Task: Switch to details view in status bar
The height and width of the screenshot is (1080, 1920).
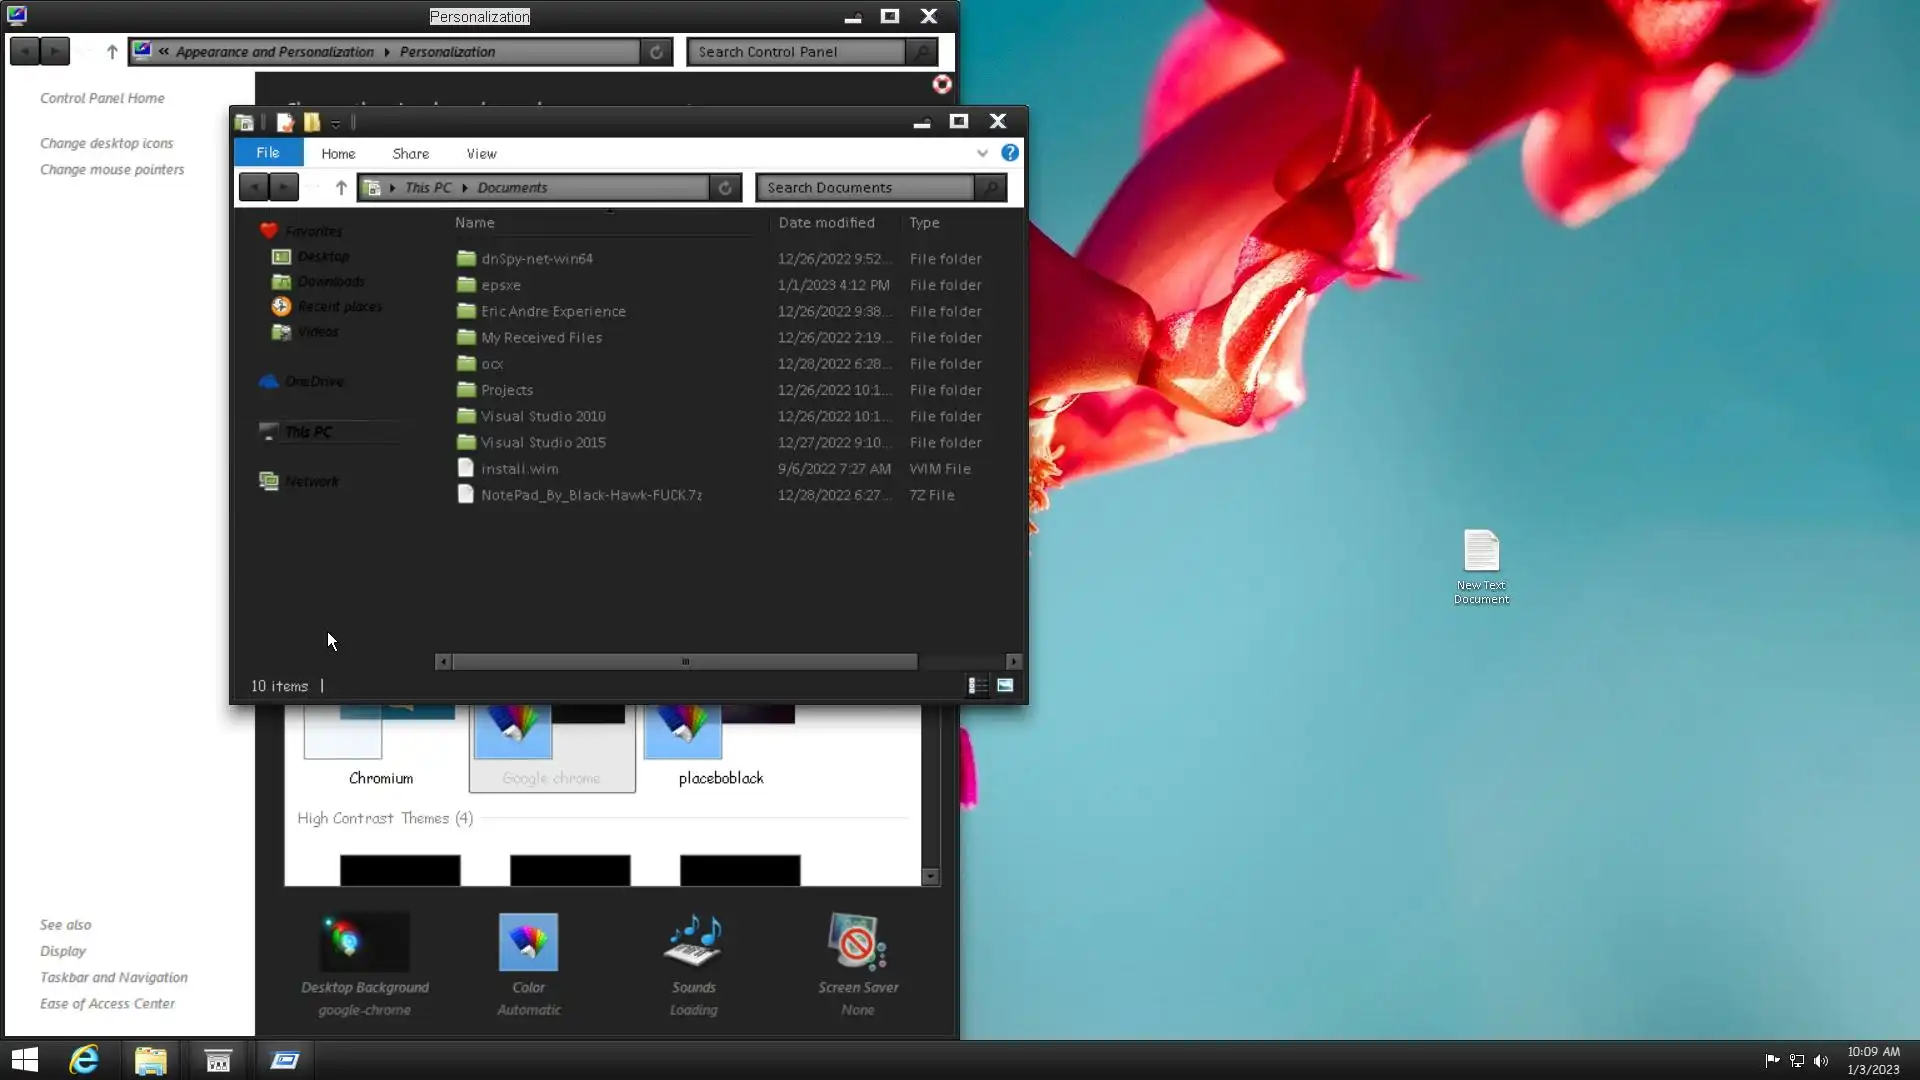Action: [977, 686]
